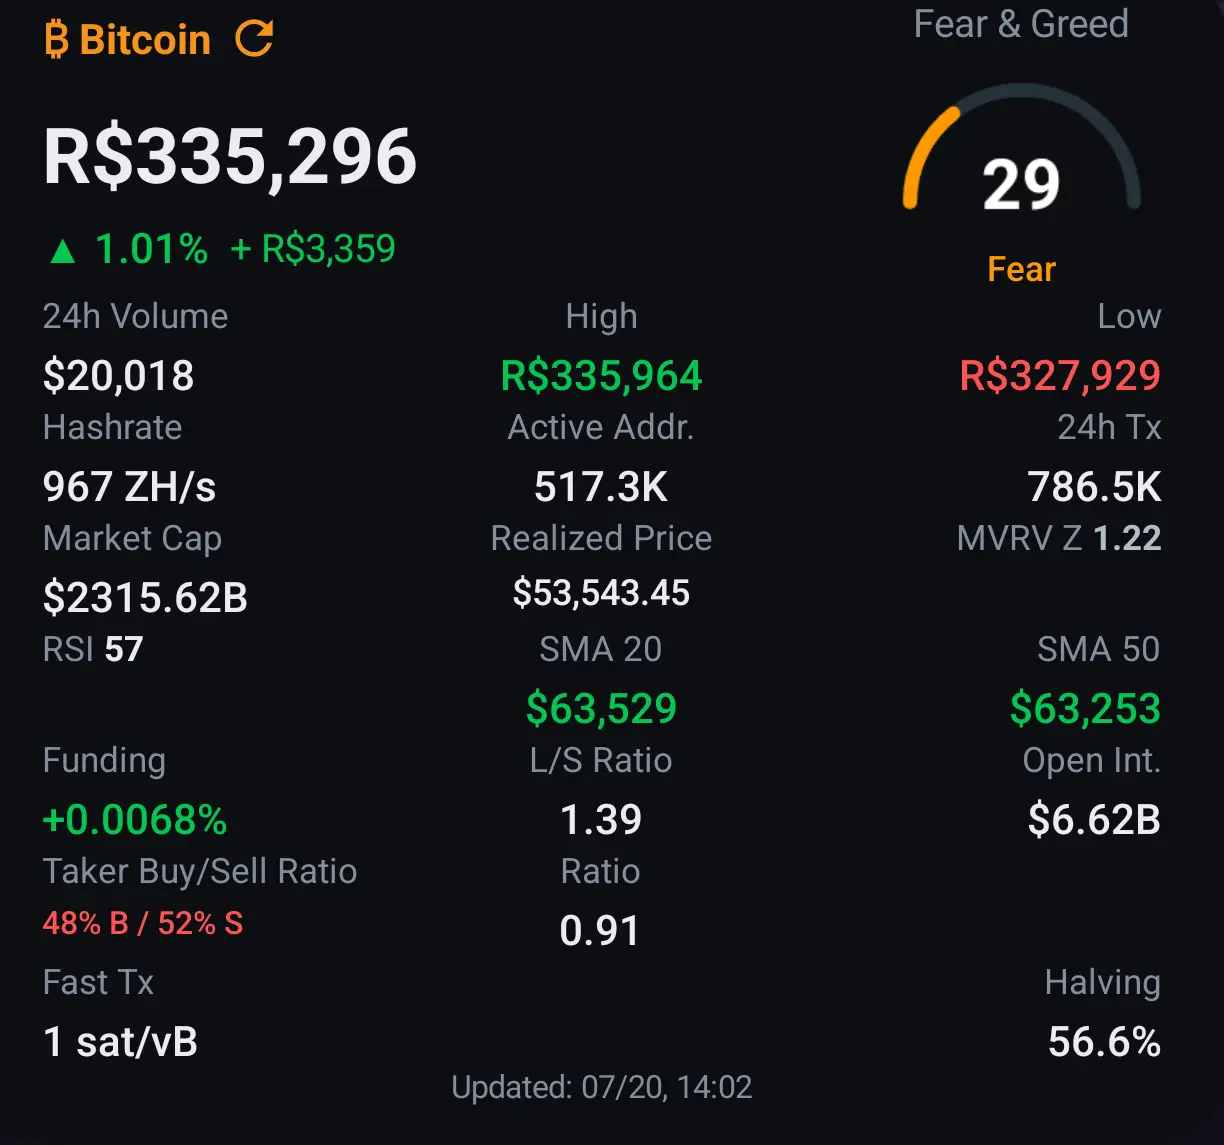This screenshot has width=1224, height=1145.
Task: Click the + R$3,359 change amount
Action: (313, 249)
